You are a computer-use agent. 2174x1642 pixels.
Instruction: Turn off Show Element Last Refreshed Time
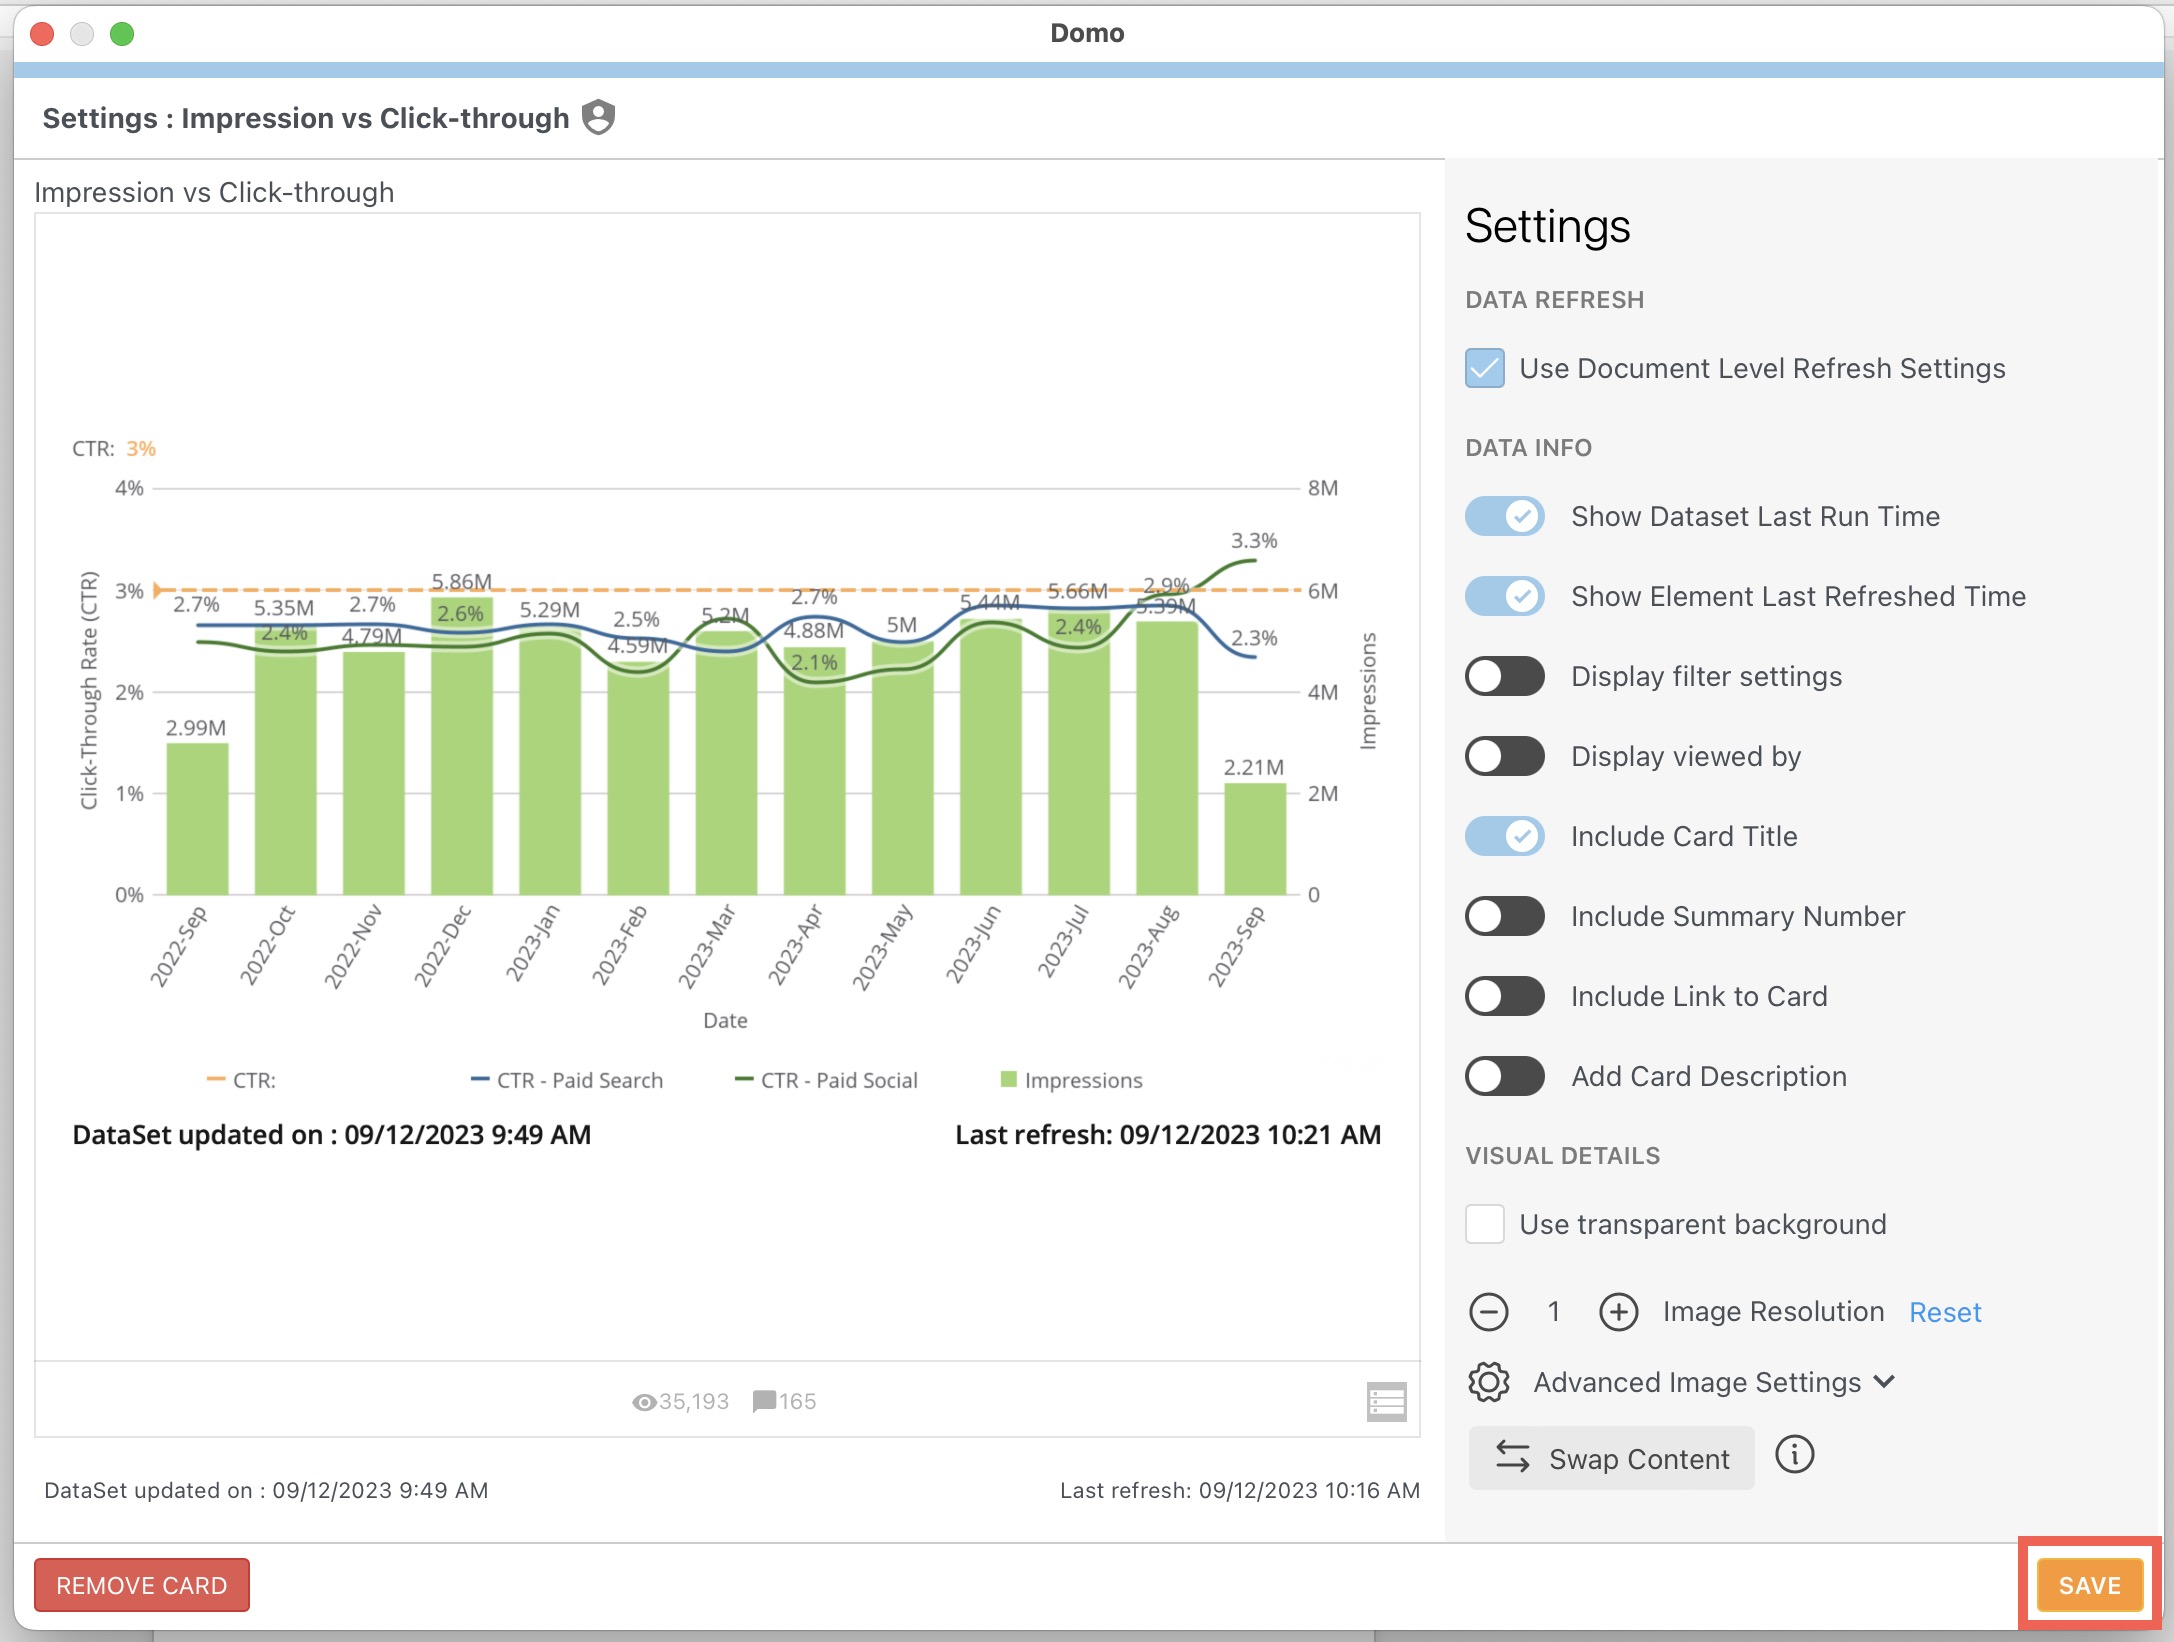(1504, 596)
